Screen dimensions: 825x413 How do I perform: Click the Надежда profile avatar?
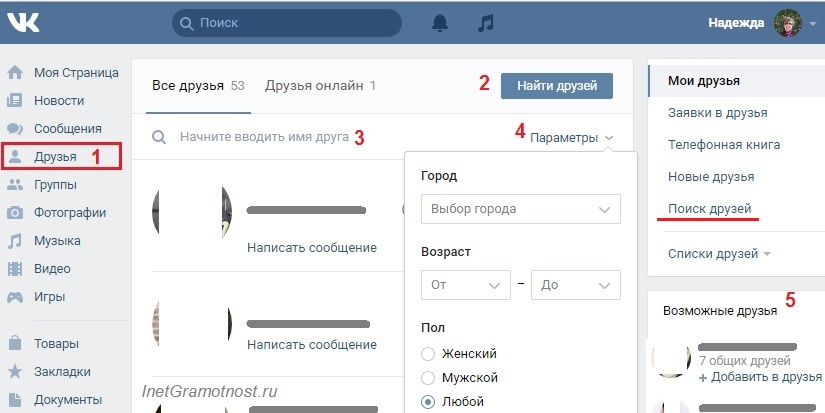[788, 23]
